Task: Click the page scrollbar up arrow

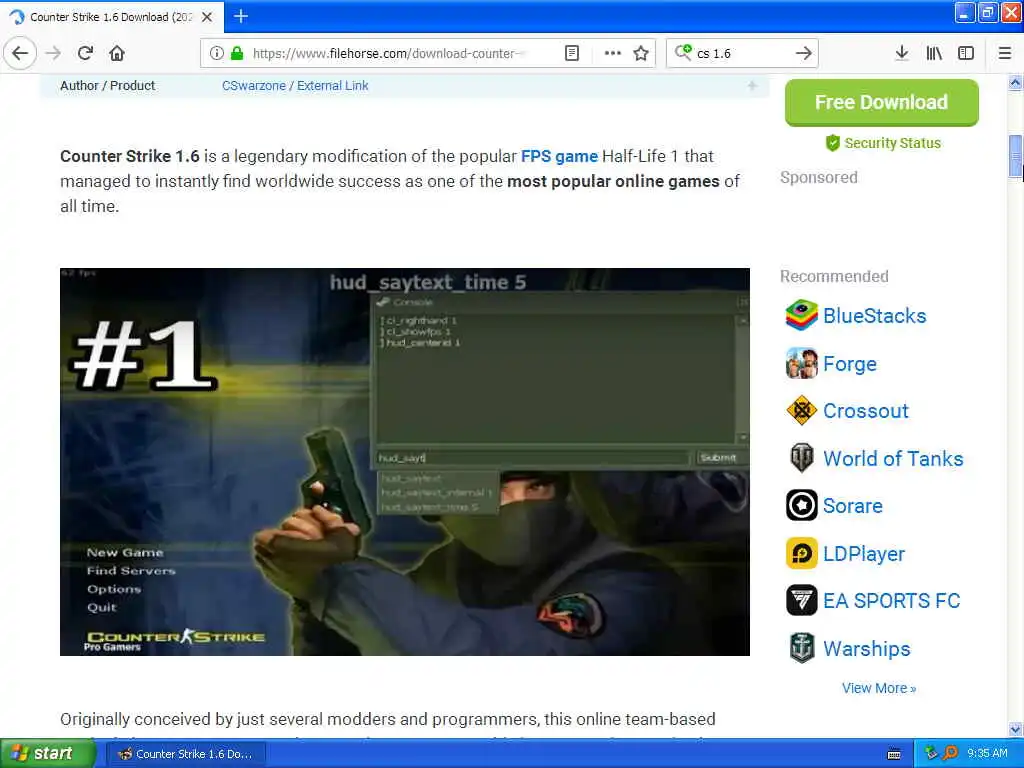Action: click(1016, 82)
